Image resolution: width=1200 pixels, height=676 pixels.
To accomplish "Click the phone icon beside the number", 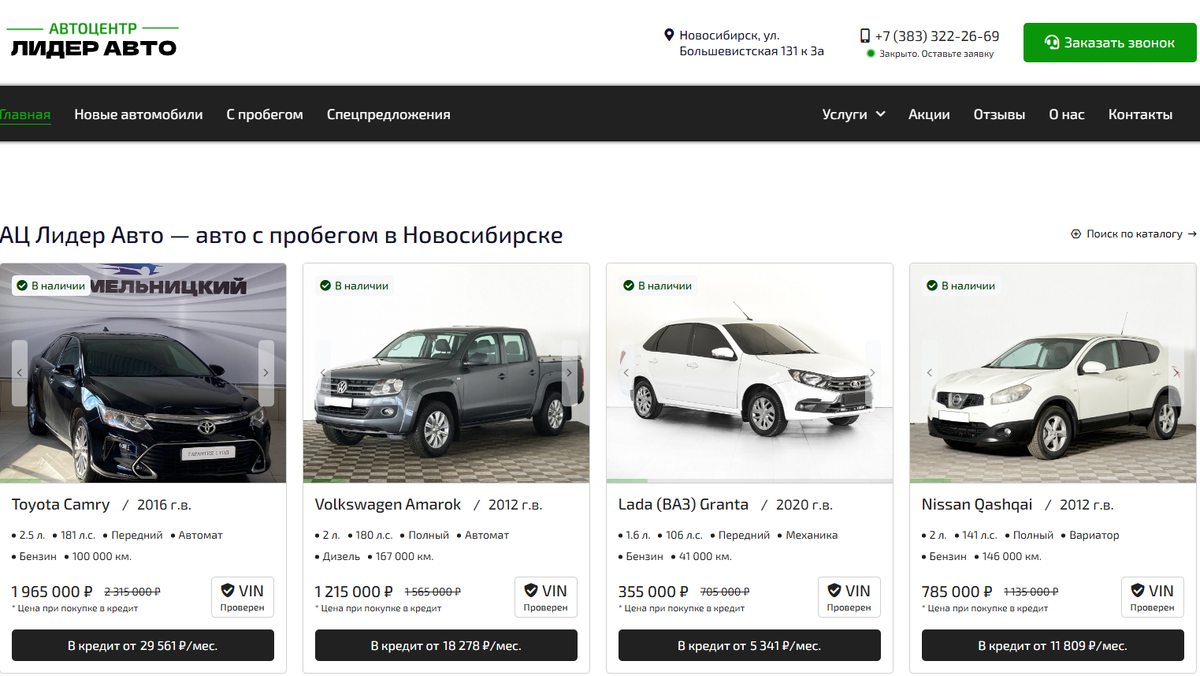I will pos(865,36).
